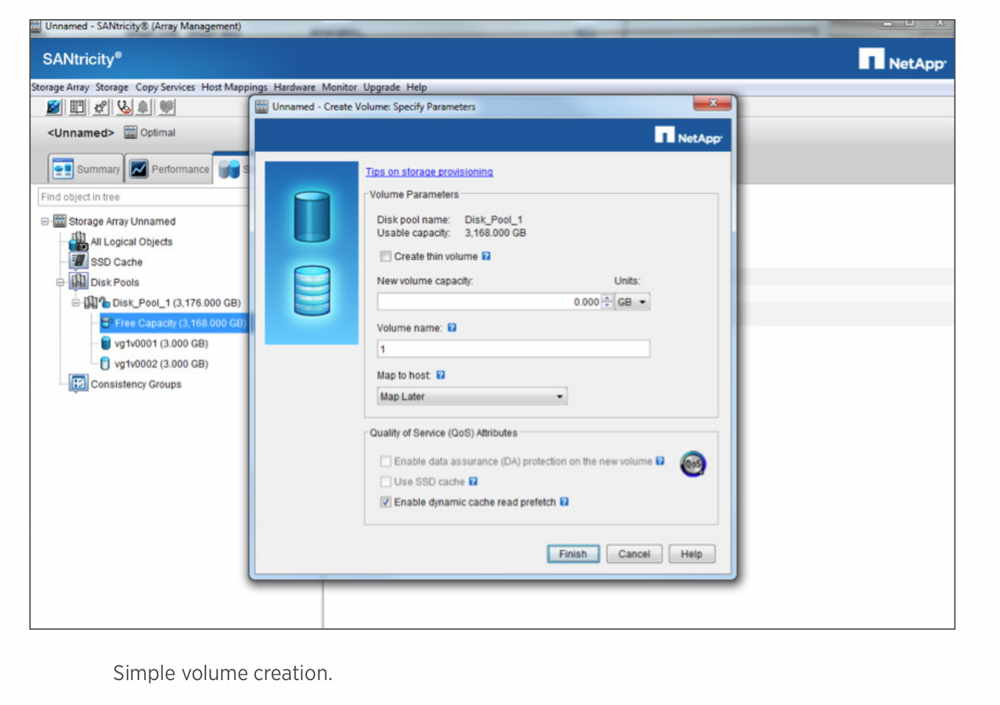Enable the Create thin volume checkbox
This screenshot has width=1000, height=705.
(385, 256)
